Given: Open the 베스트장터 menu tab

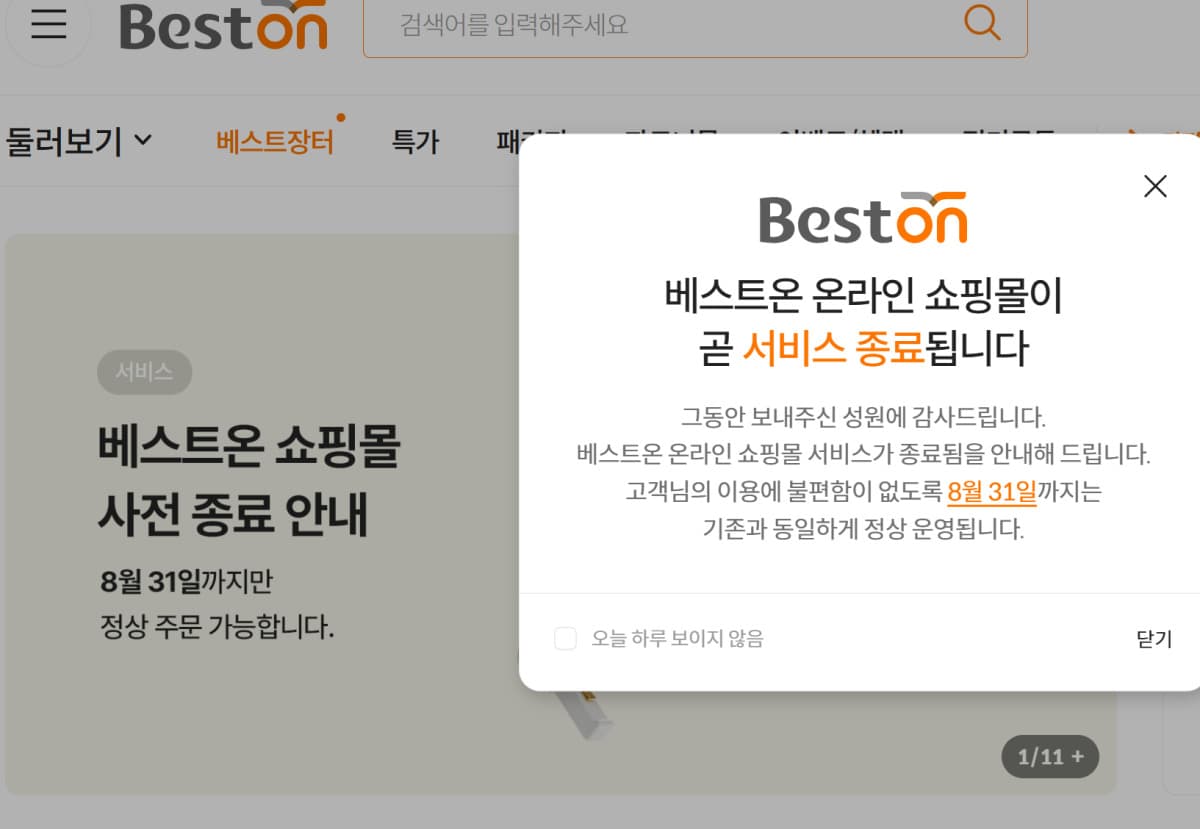Looking at the screenshot, I should [275, 141].
